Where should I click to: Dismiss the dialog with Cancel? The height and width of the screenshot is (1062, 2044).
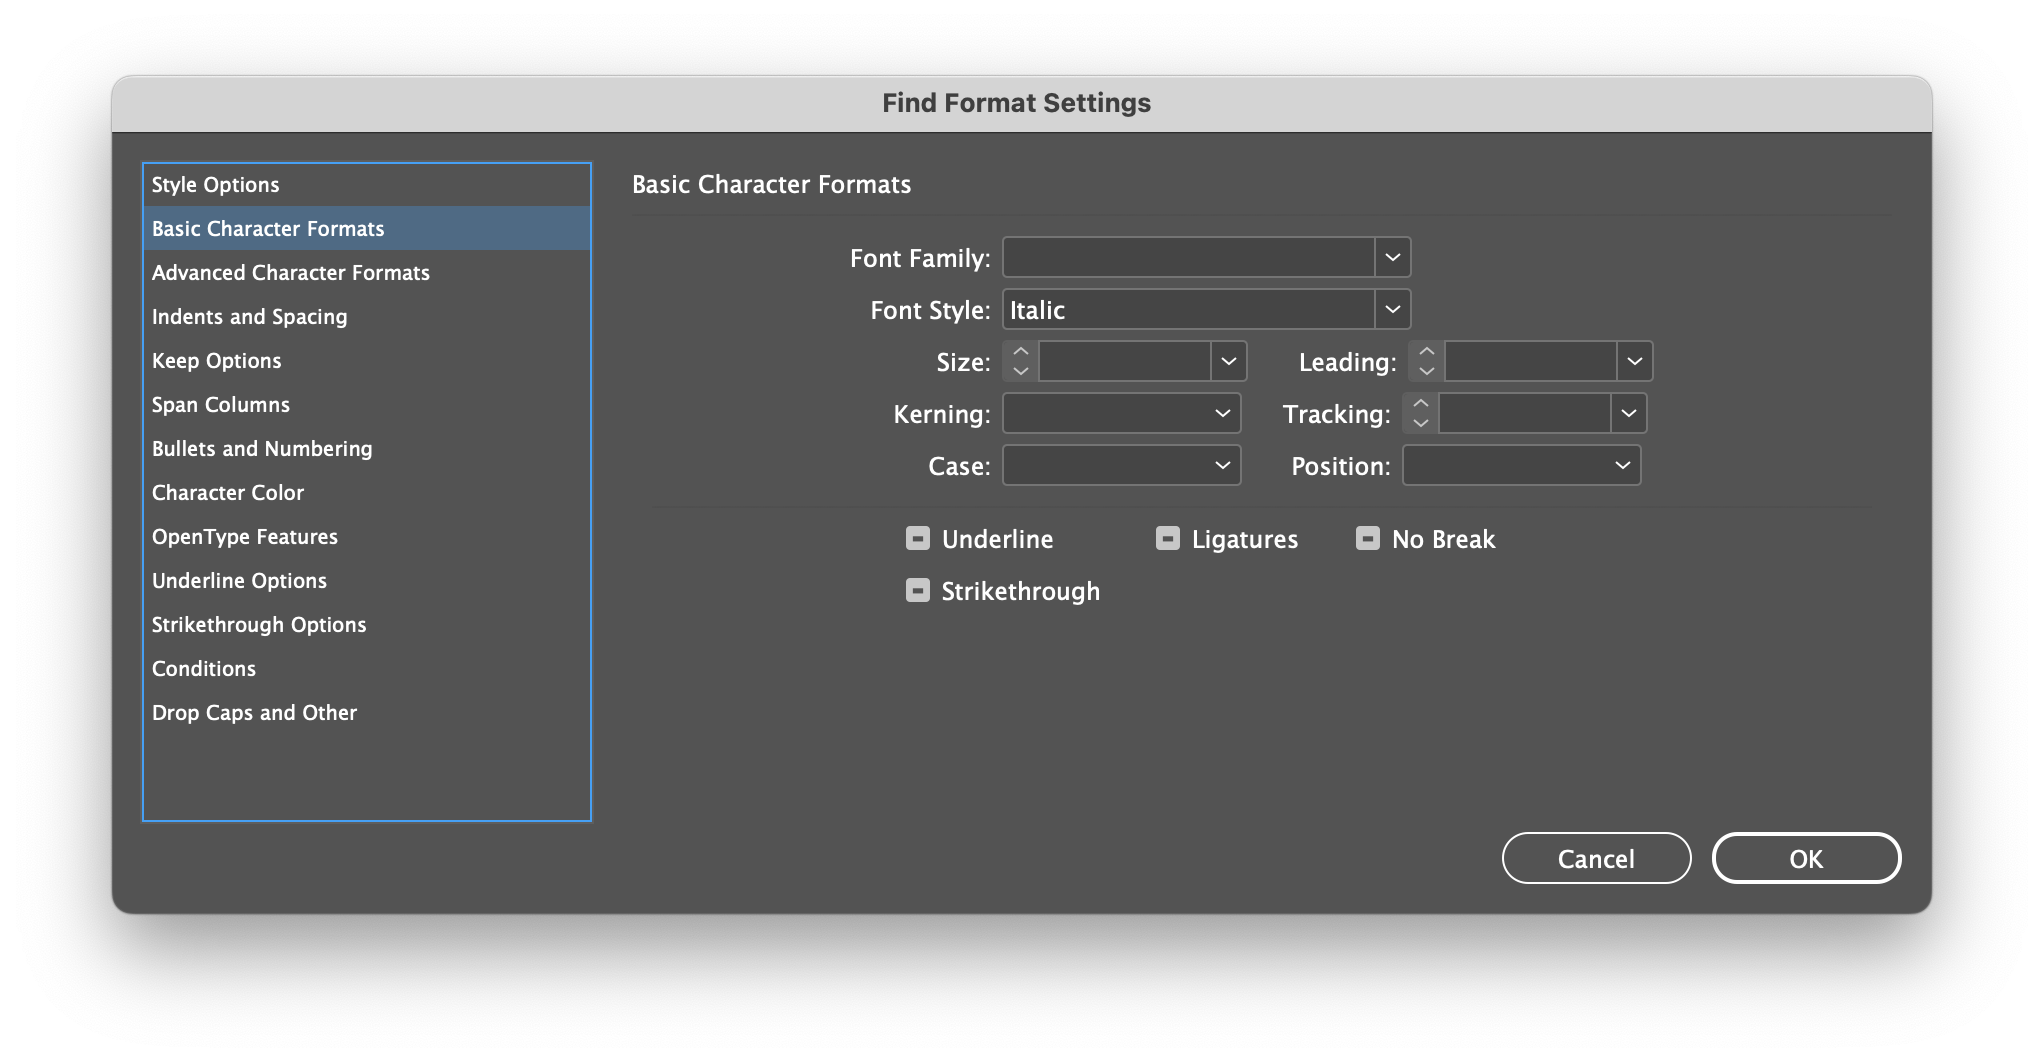(1596, 858)
